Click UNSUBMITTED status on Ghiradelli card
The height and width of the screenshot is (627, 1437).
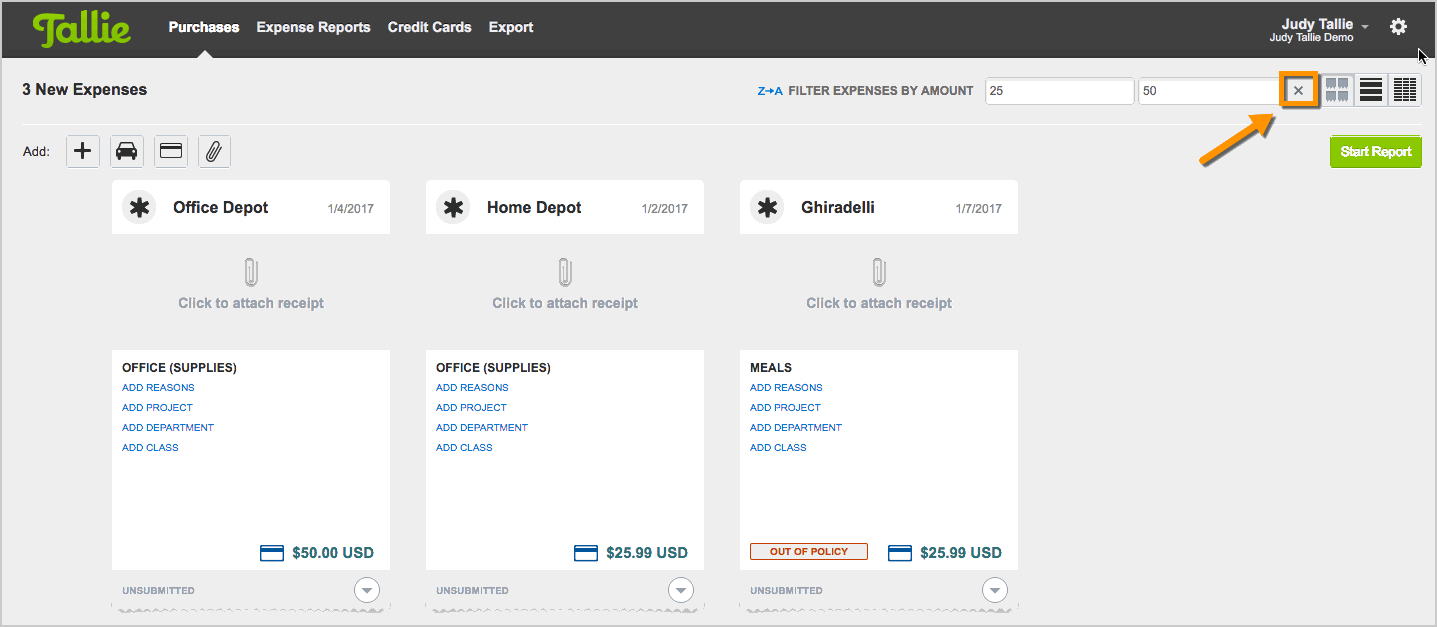point(786,591)
